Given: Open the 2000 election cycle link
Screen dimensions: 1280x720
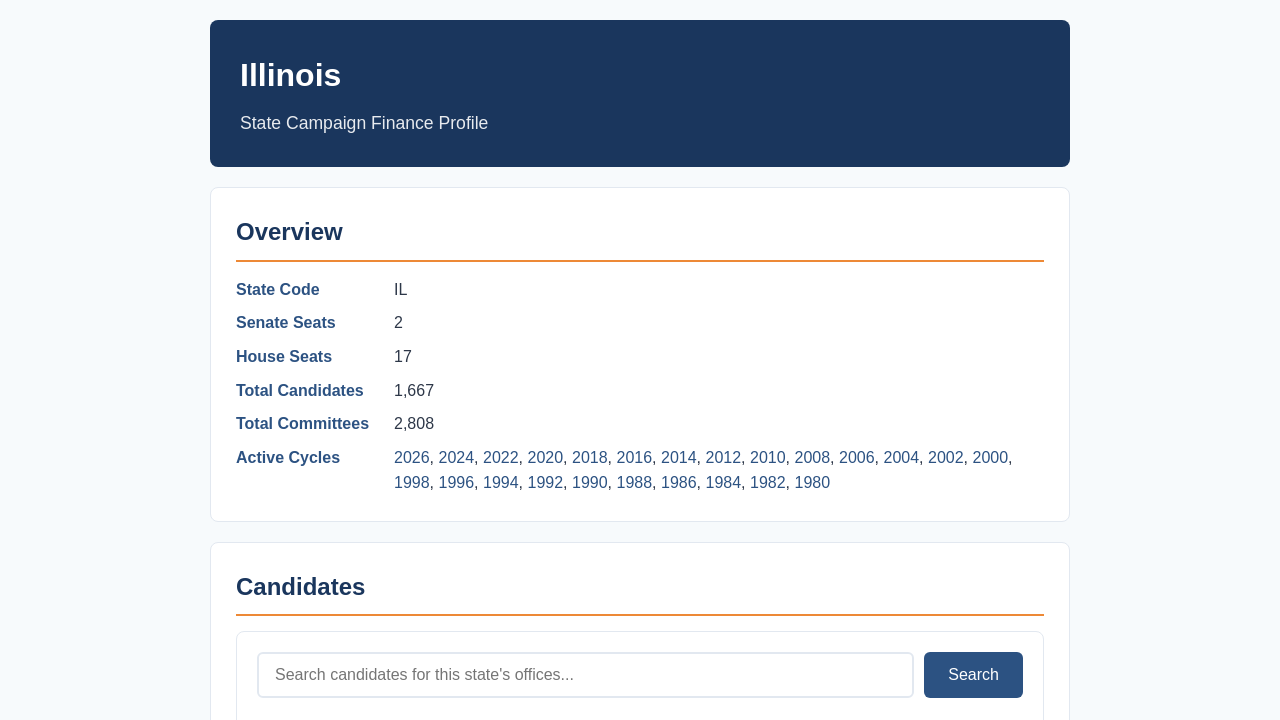Looking at the screenshot, I should tap(990, 458).
